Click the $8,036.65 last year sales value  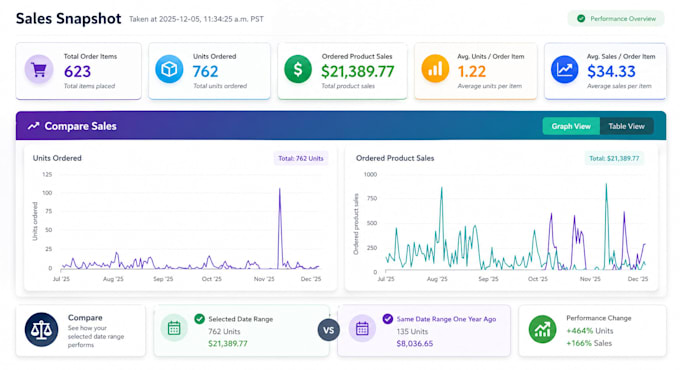tap(415, 344)
